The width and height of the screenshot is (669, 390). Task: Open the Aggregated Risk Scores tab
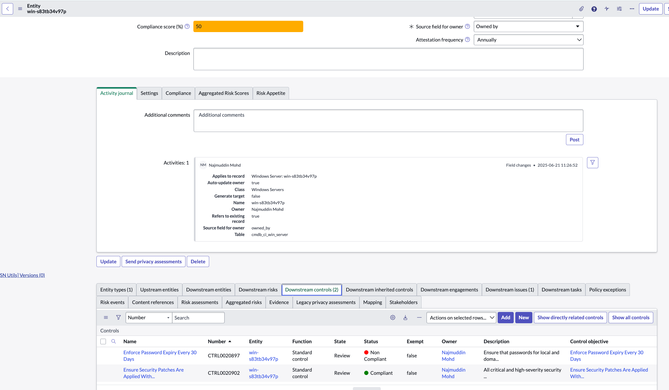point(224,93)
